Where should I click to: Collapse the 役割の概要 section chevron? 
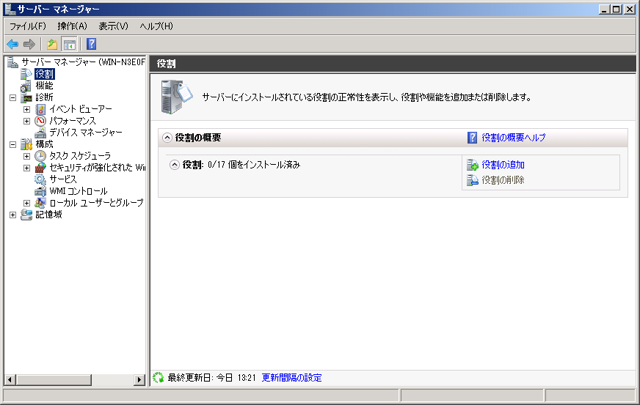click(167, 138)
